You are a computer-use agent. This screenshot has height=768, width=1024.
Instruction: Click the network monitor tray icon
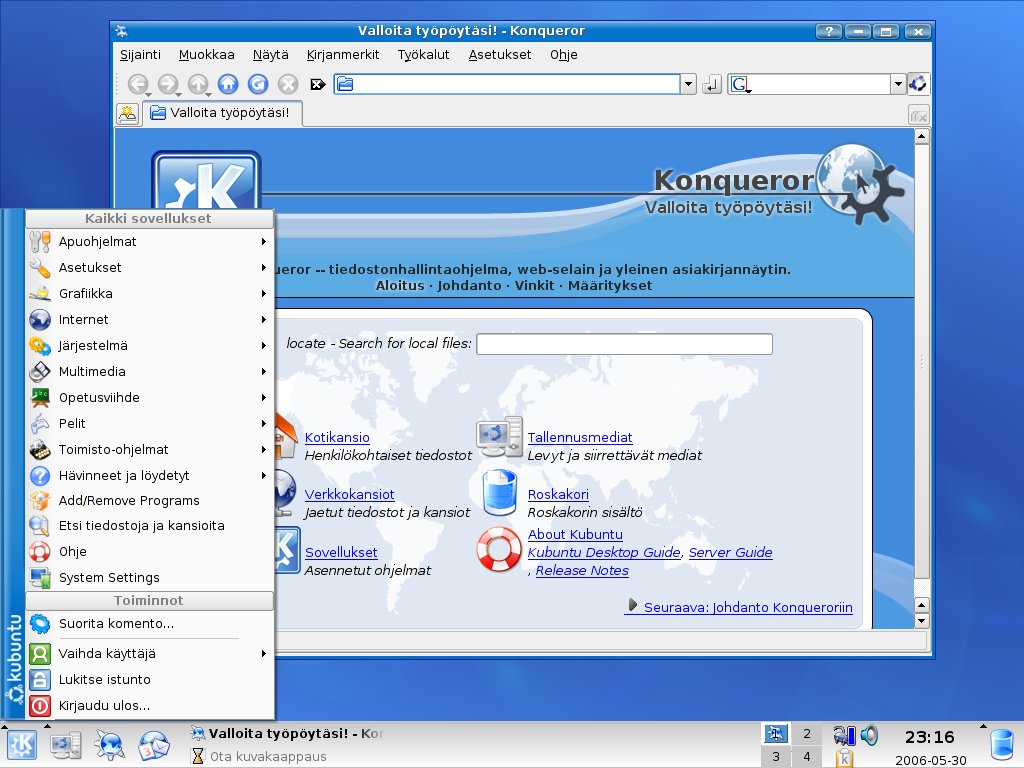pyautogui.click(x=844, y=736)
